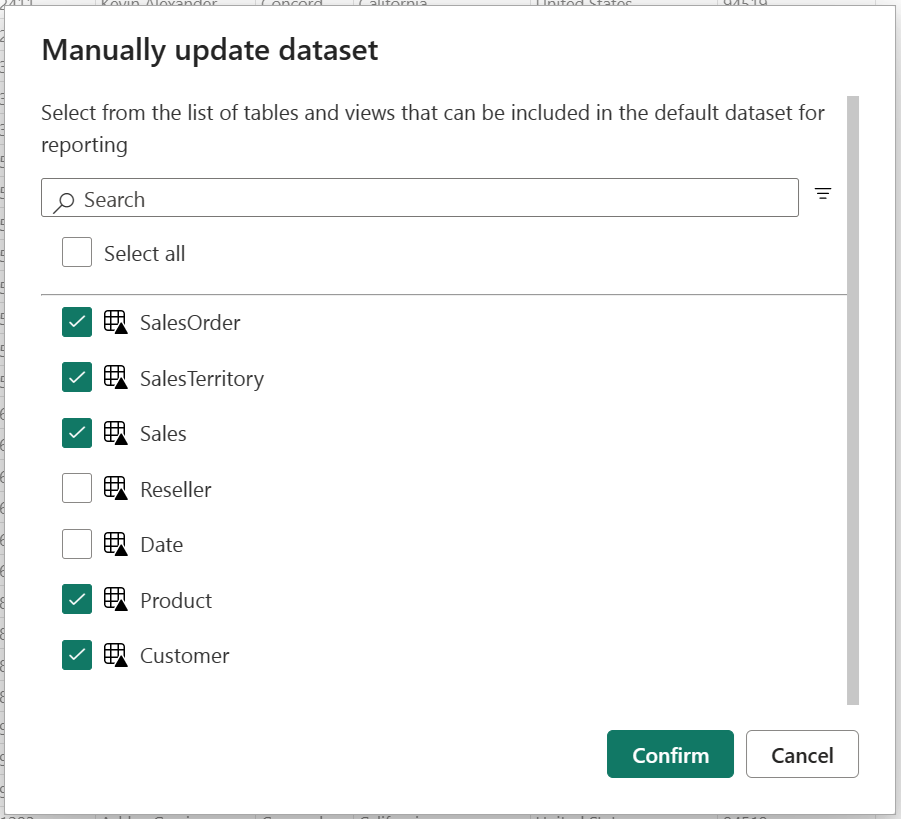Click the SalesTerritory table icon
This screenshot has height=819, width=901.
click(x=117, y=378)
